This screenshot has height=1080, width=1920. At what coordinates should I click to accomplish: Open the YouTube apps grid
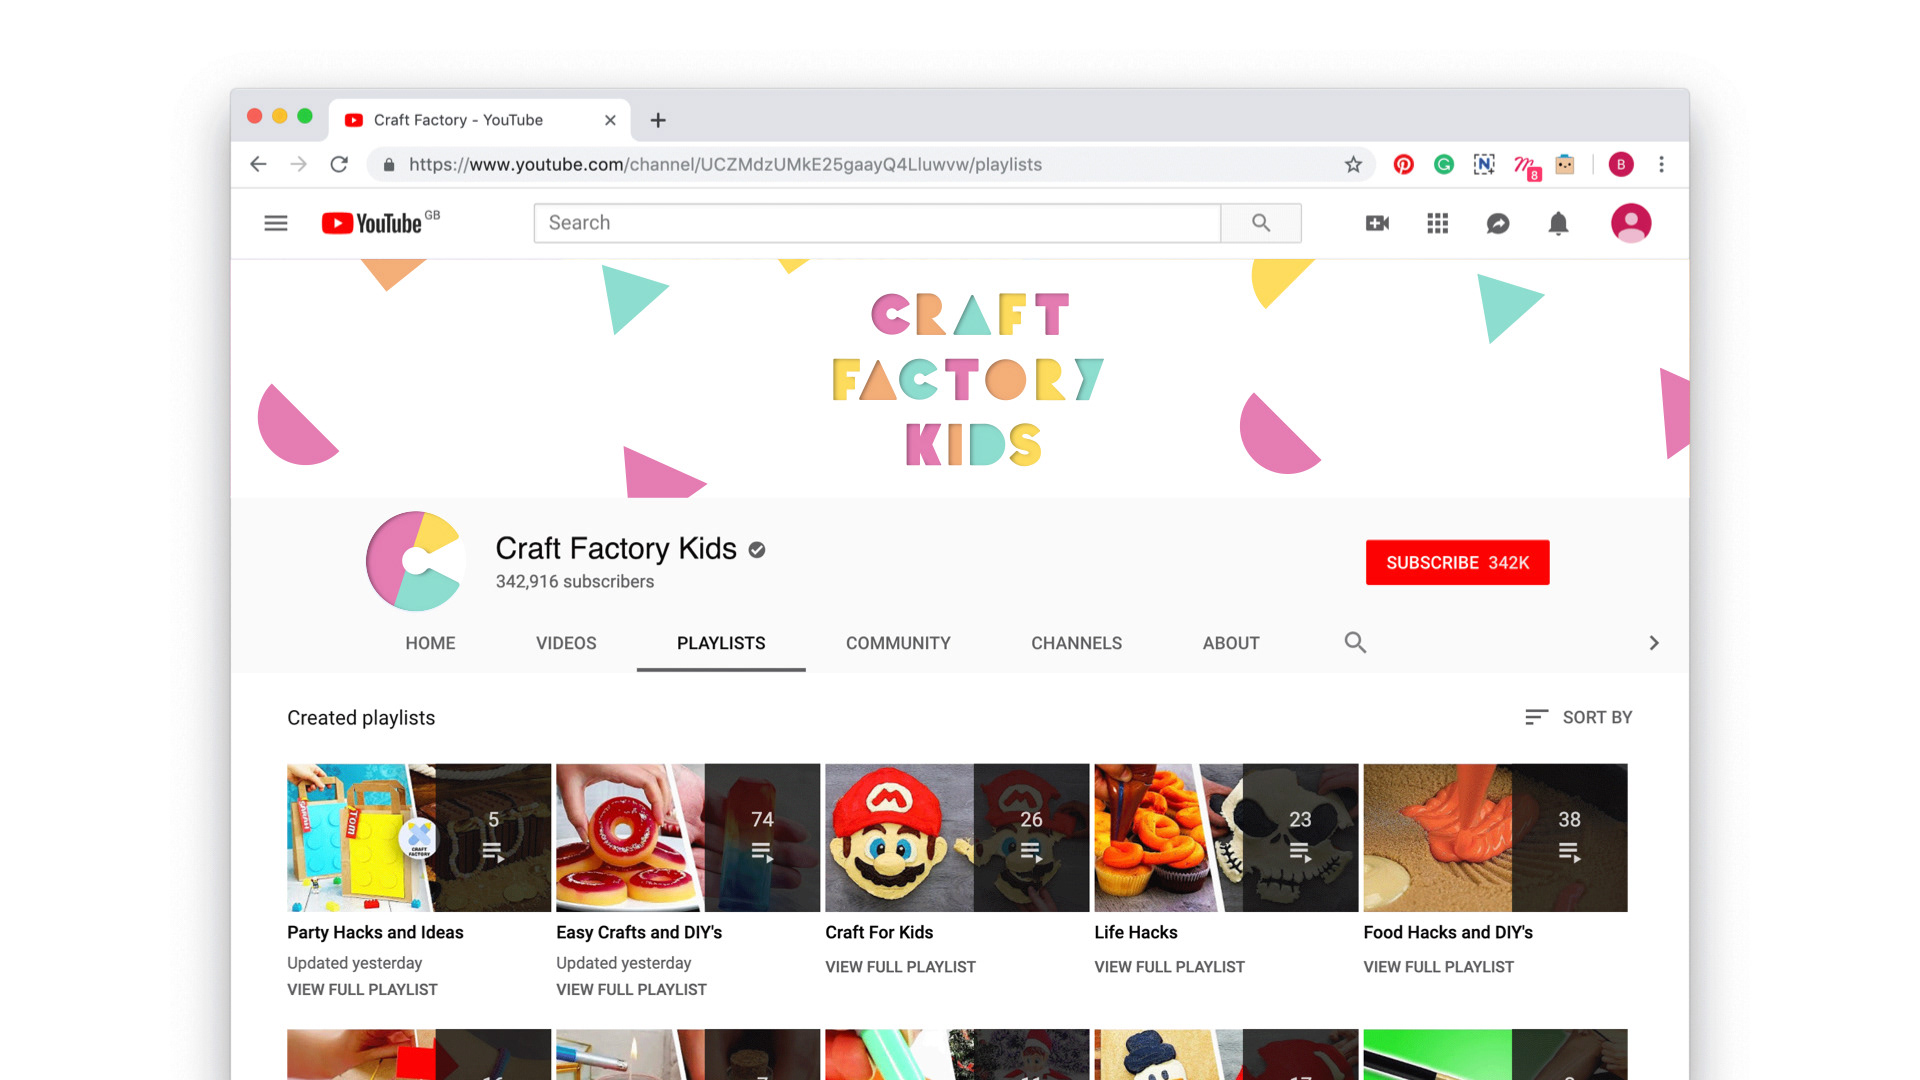pos(1437,223)
